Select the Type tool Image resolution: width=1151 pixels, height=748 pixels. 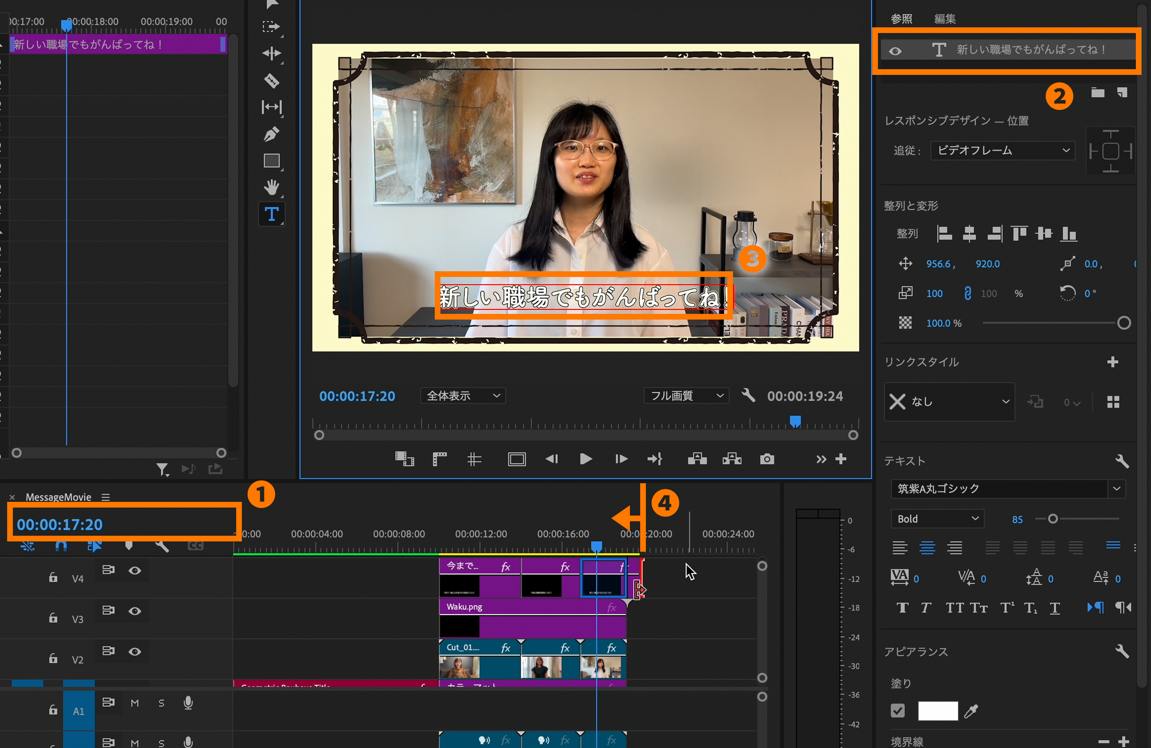pyautogui.click(x=271, y=214)
